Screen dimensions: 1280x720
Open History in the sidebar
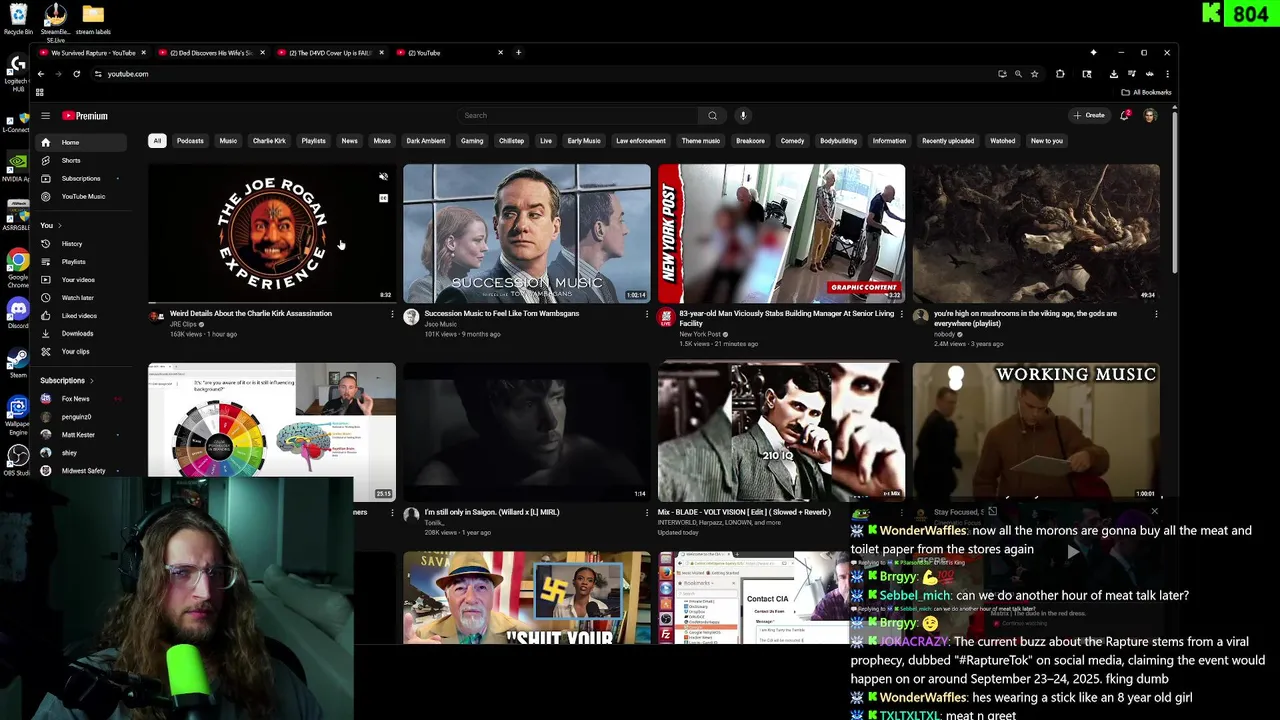click(x=71, y=244)
